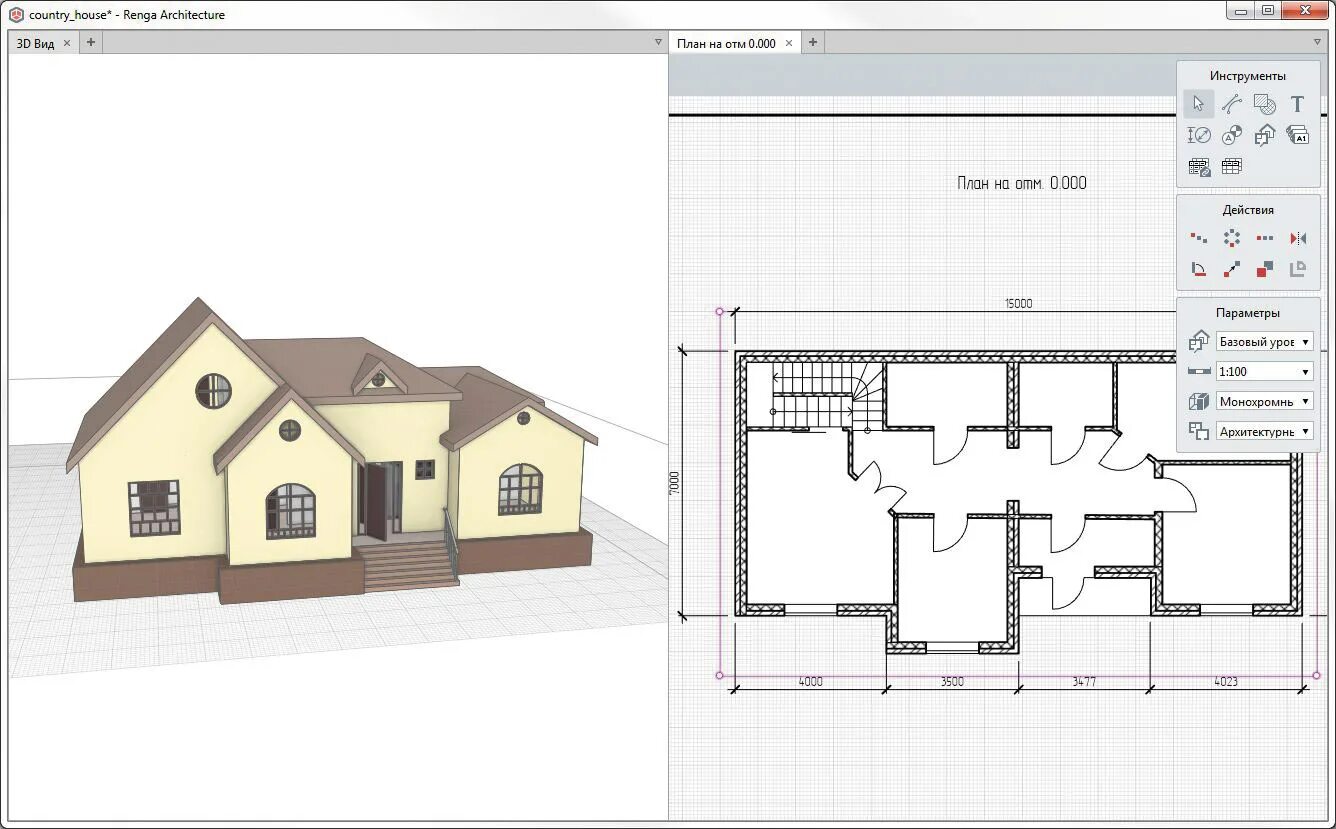Click the scale ruler icon in Параметры
Viewport: 1336px width, 829px height.
pos(1198,371)
